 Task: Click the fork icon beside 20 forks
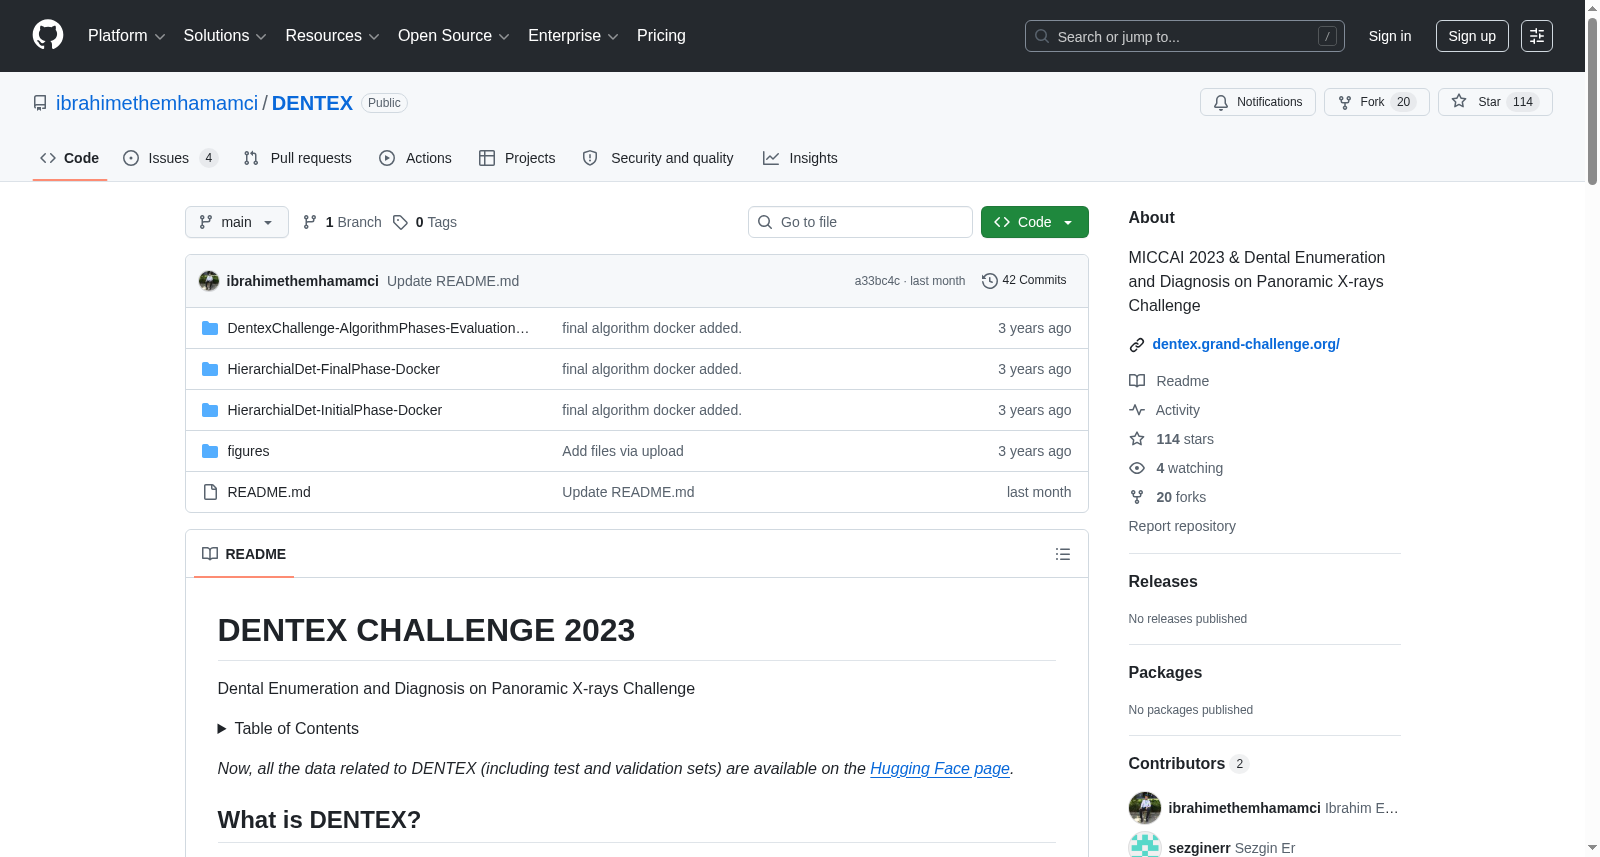(x=1137, y=497)
